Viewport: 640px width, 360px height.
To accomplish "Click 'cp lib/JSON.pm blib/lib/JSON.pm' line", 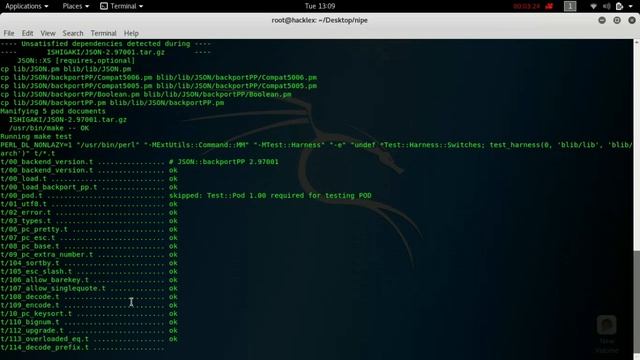I will pyautogui.click(x=66, y=69).
